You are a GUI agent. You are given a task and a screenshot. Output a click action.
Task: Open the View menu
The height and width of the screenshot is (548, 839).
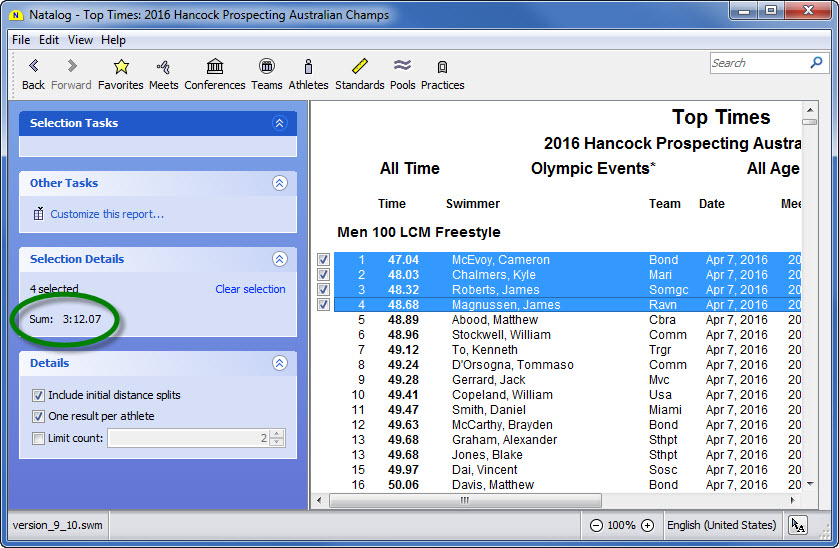point(80,40)
